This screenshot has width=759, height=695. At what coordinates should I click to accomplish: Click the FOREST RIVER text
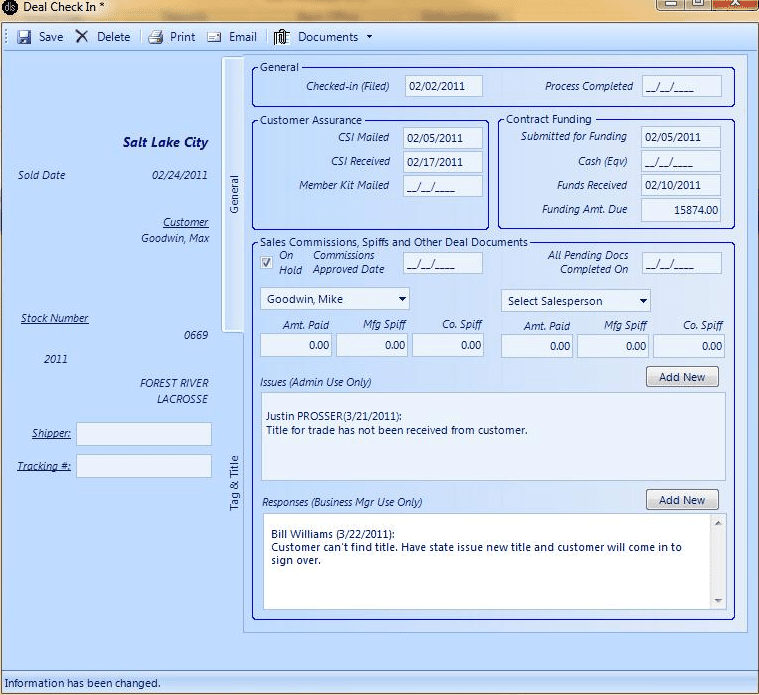click(x=174, y=383)
